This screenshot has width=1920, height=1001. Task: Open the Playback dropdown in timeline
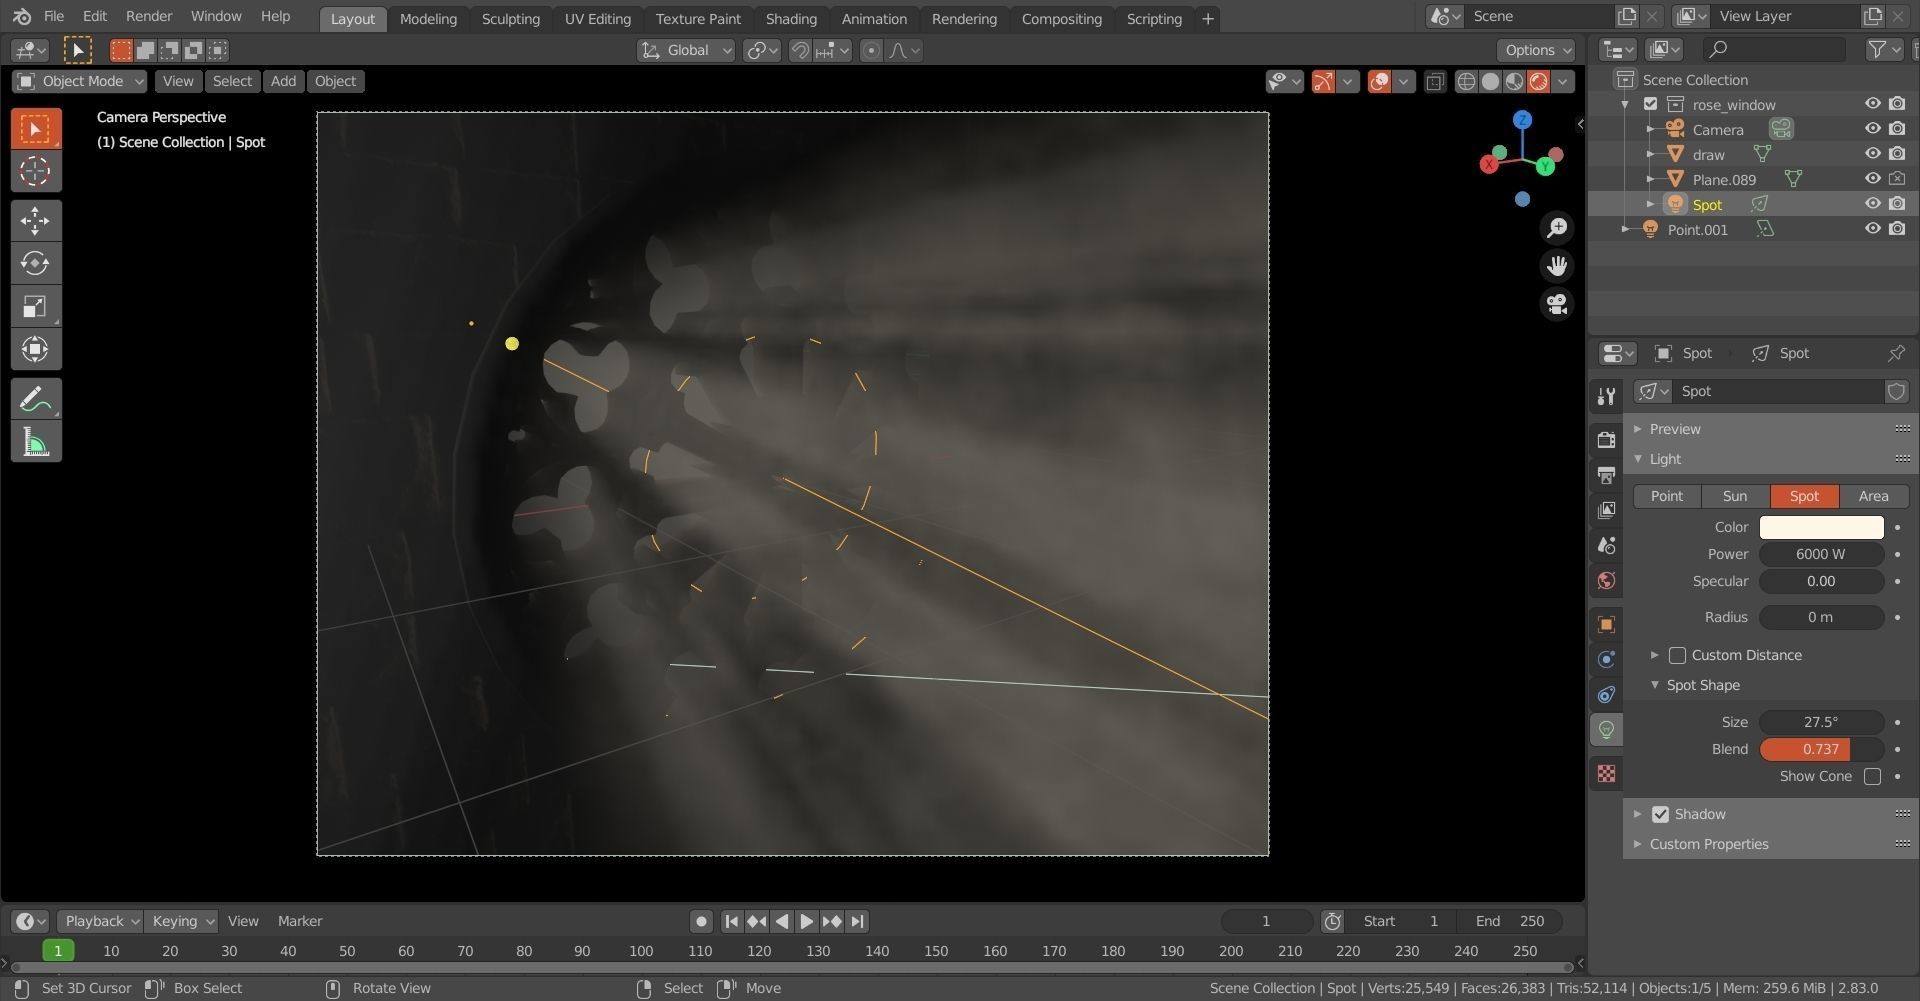[100, 921]
